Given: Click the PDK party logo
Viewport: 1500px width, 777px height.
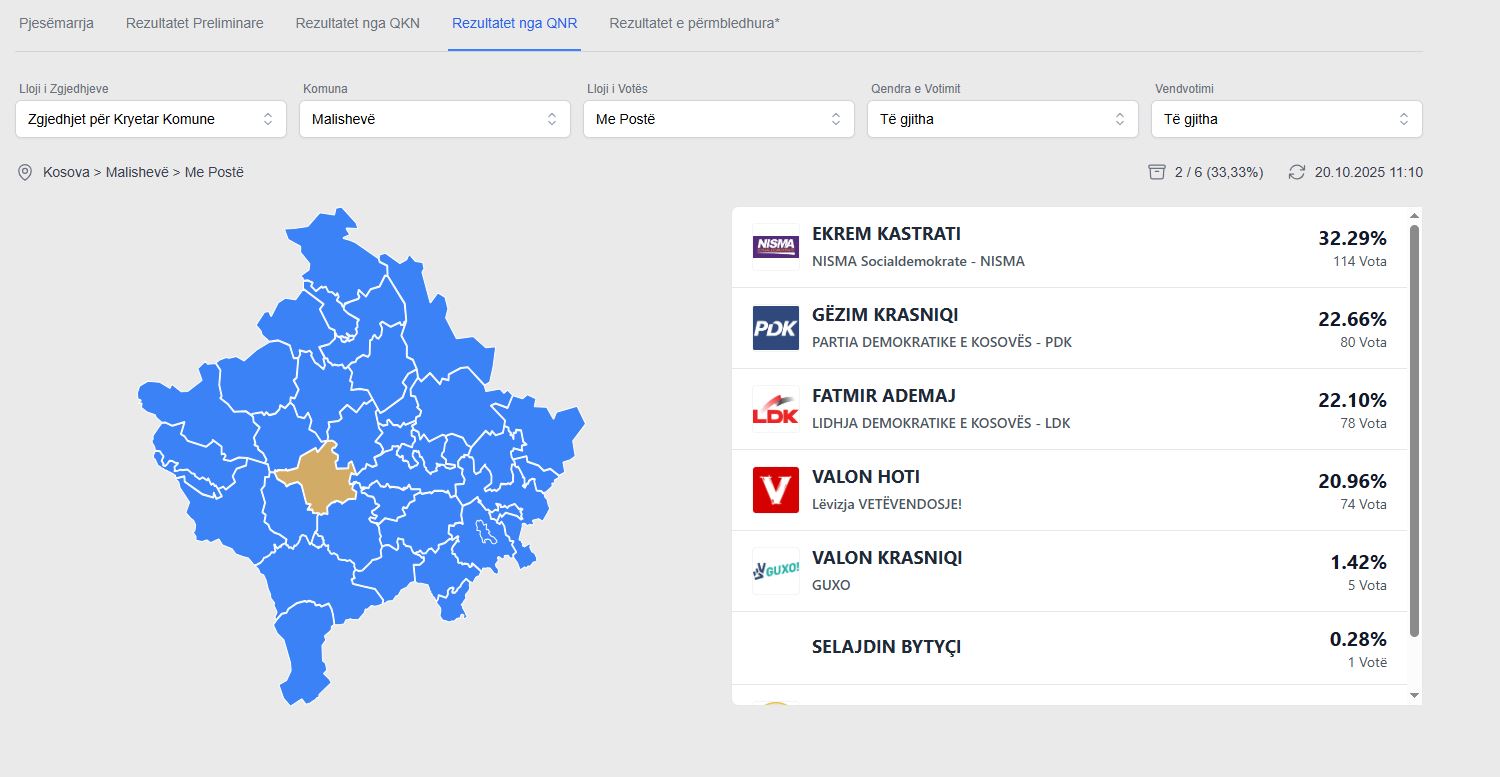Looking at the screenshot, I should click(775, 328).
